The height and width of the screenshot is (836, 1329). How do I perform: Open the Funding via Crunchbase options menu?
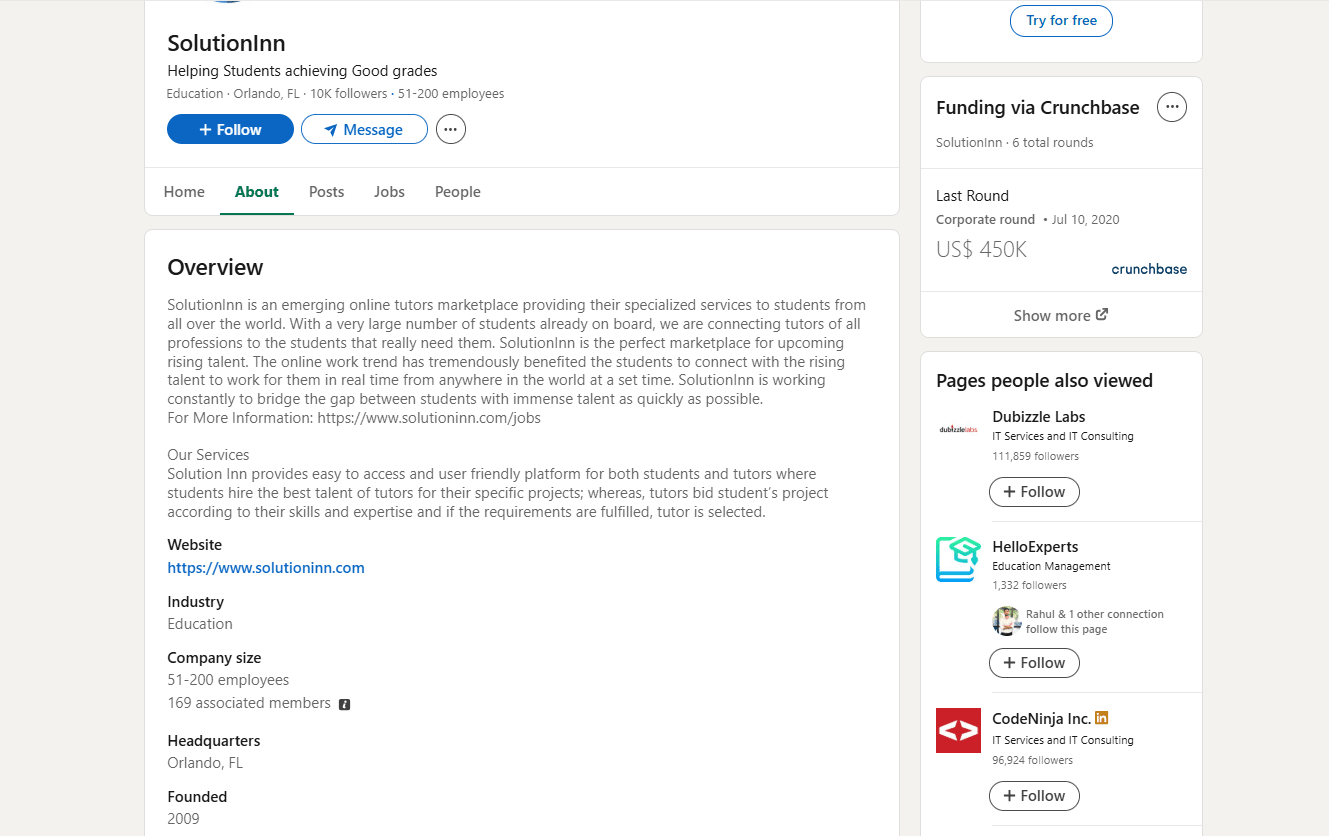(x=1171, y=107)
